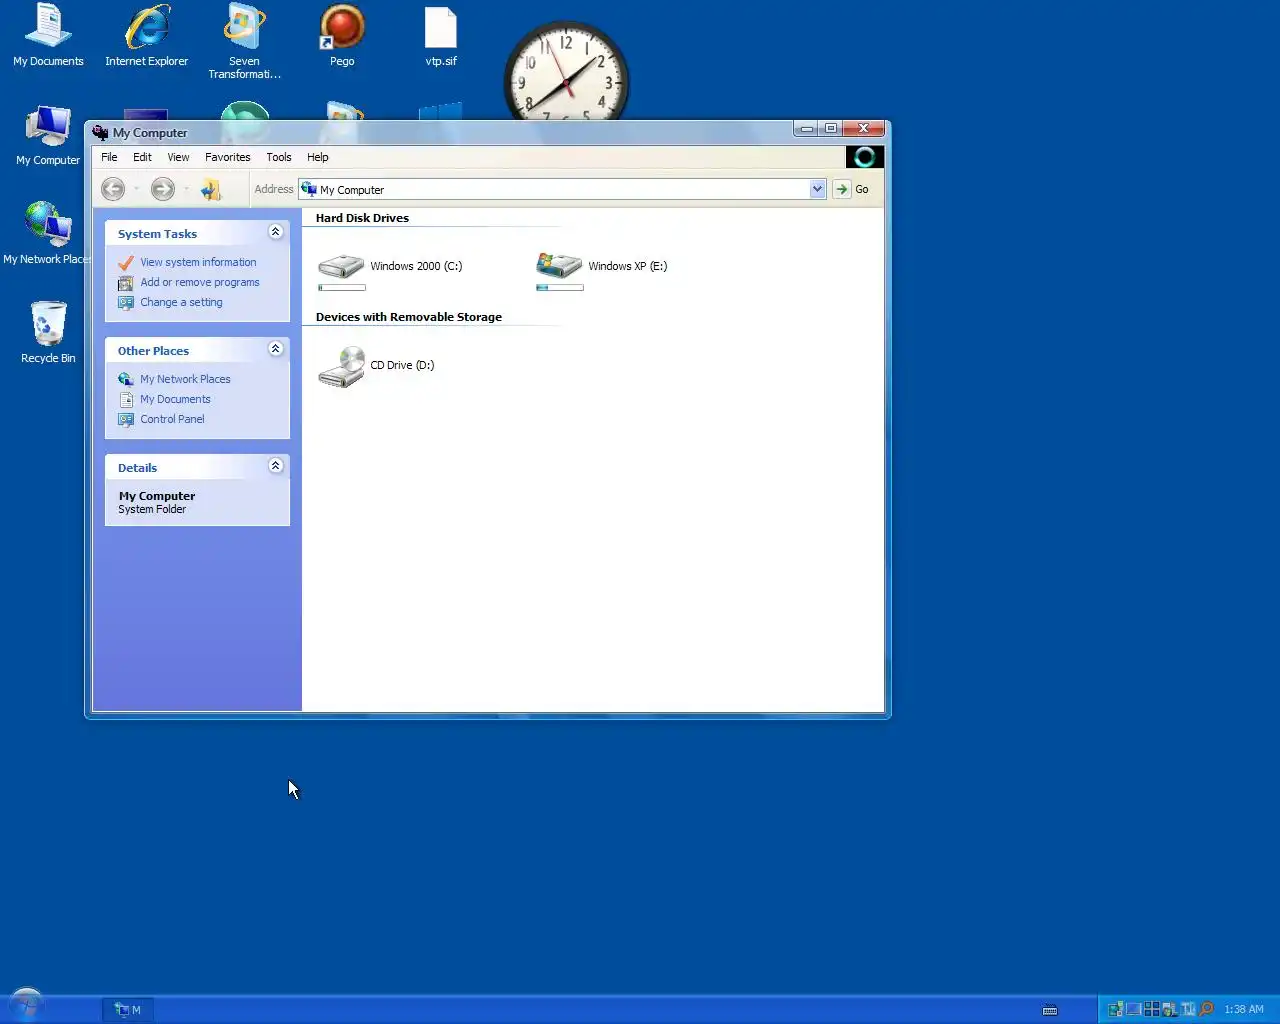Click inside the Address bar field
This screenshot has height=1024, width=1280.
click(562, 189)
